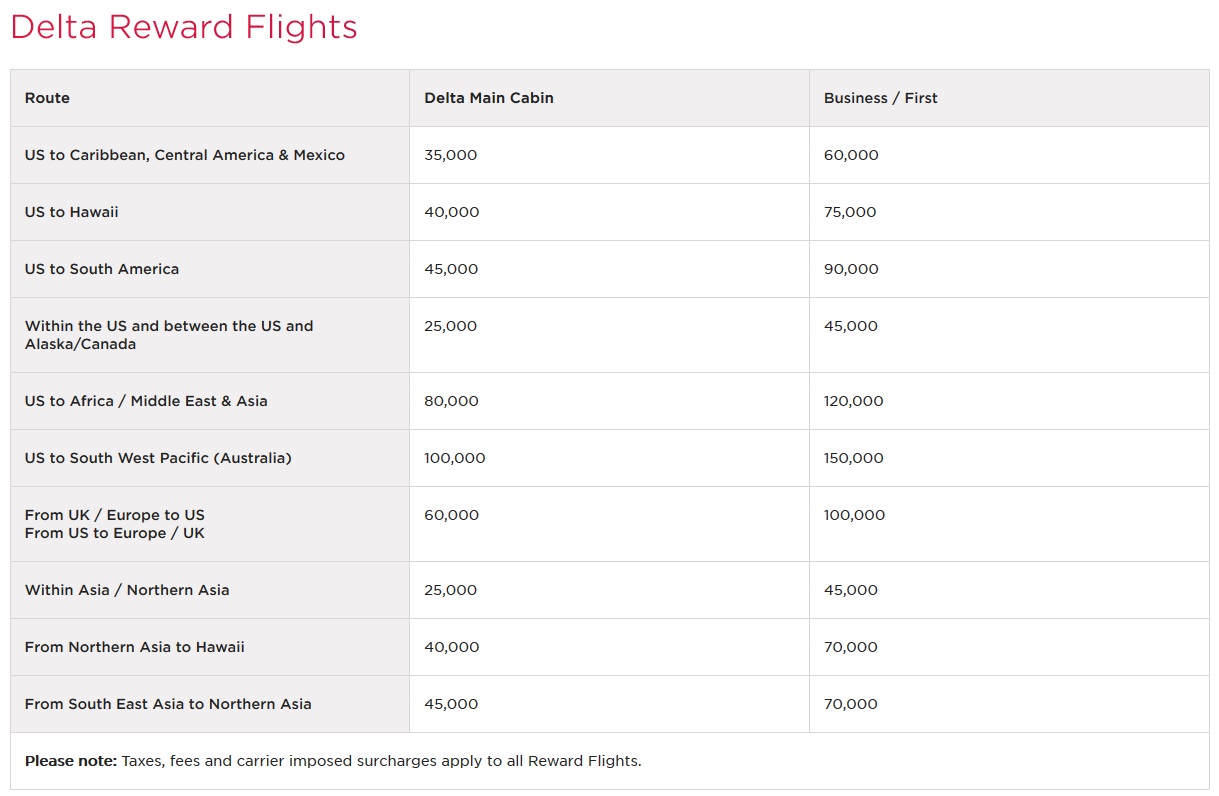Click the US to Hawaii route cell
Viewport: 1219px width, 796px height.
pos(72,212)
